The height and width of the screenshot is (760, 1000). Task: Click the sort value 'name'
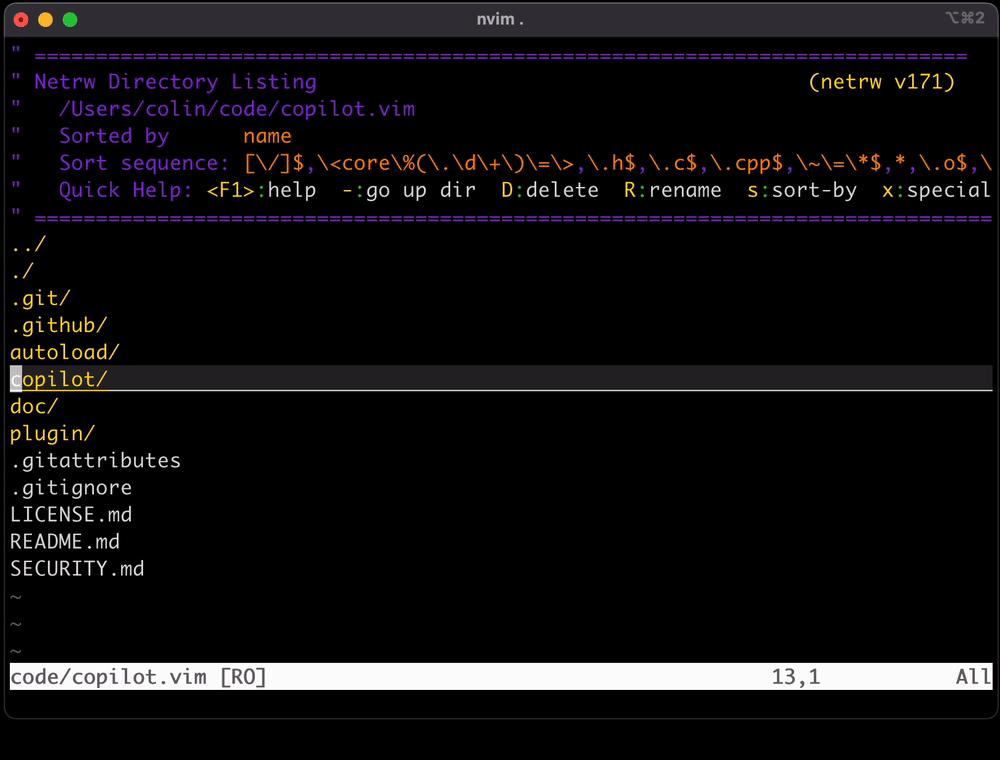pos(267,136)
